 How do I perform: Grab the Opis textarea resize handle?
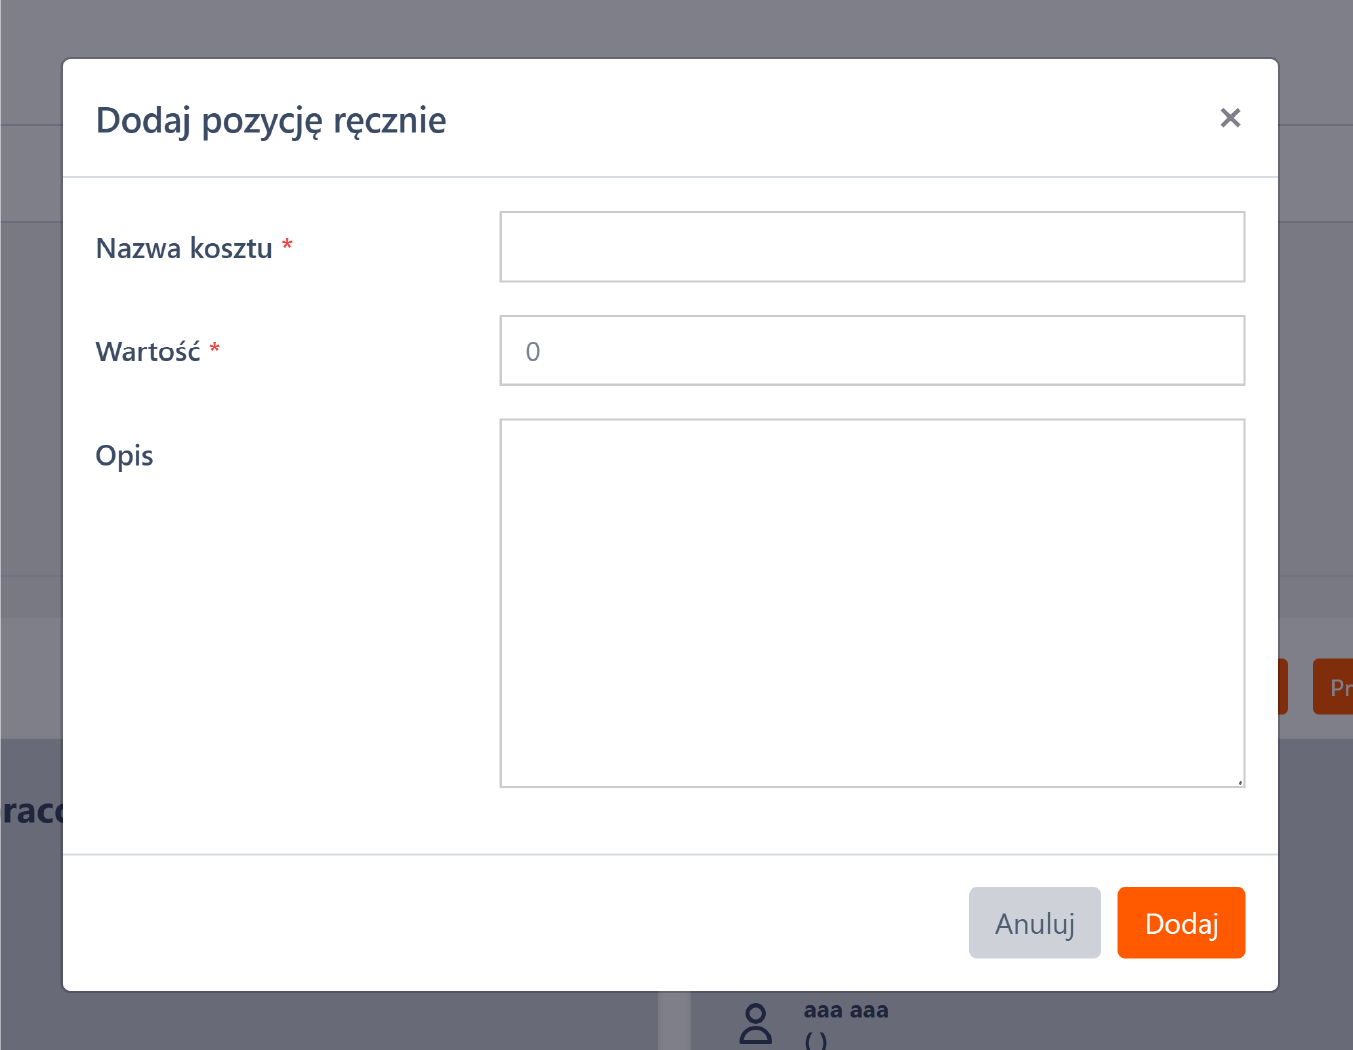(1239, 781)
